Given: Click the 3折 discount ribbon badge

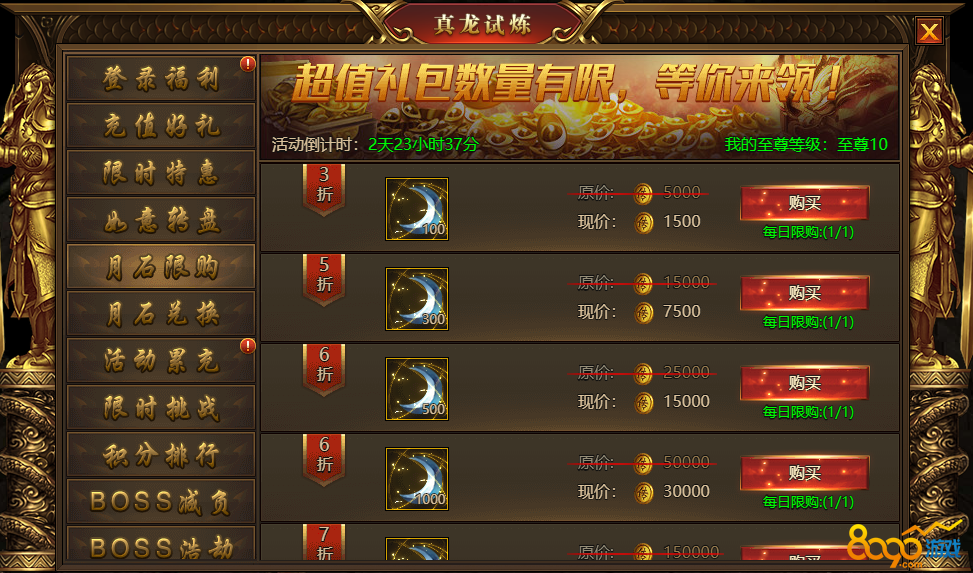Looking at the screenshot, I should point(324,190).
